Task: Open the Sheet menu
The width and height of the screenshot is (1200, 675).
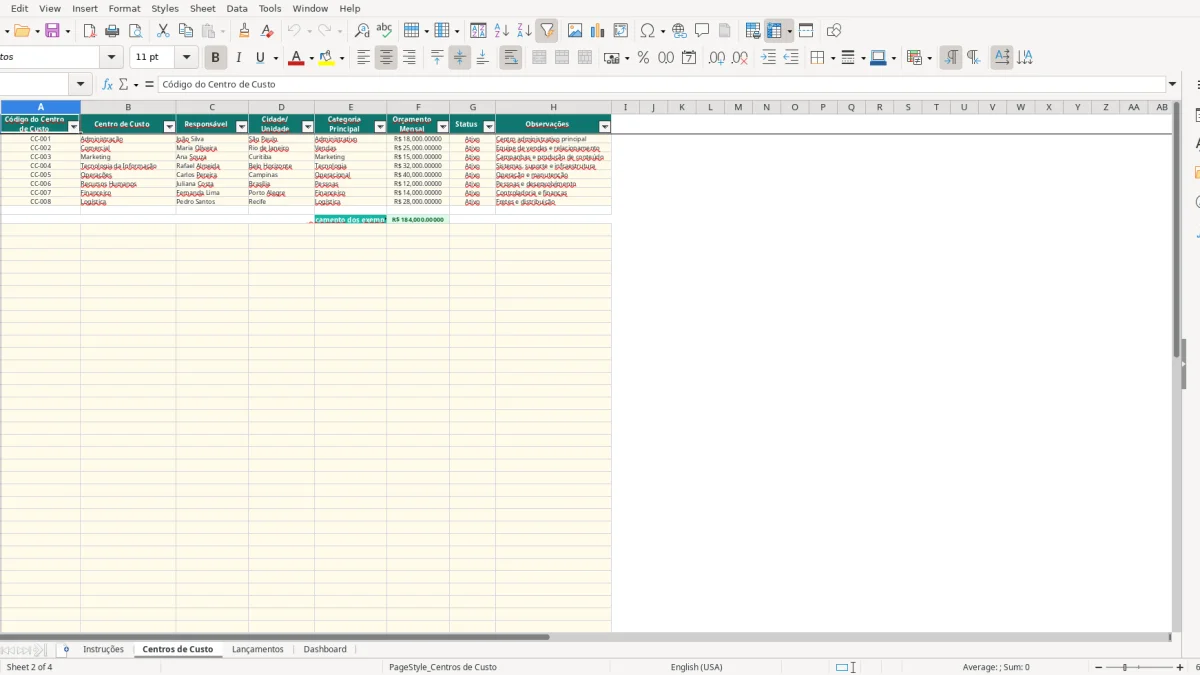Action: [x=202, y=8]
